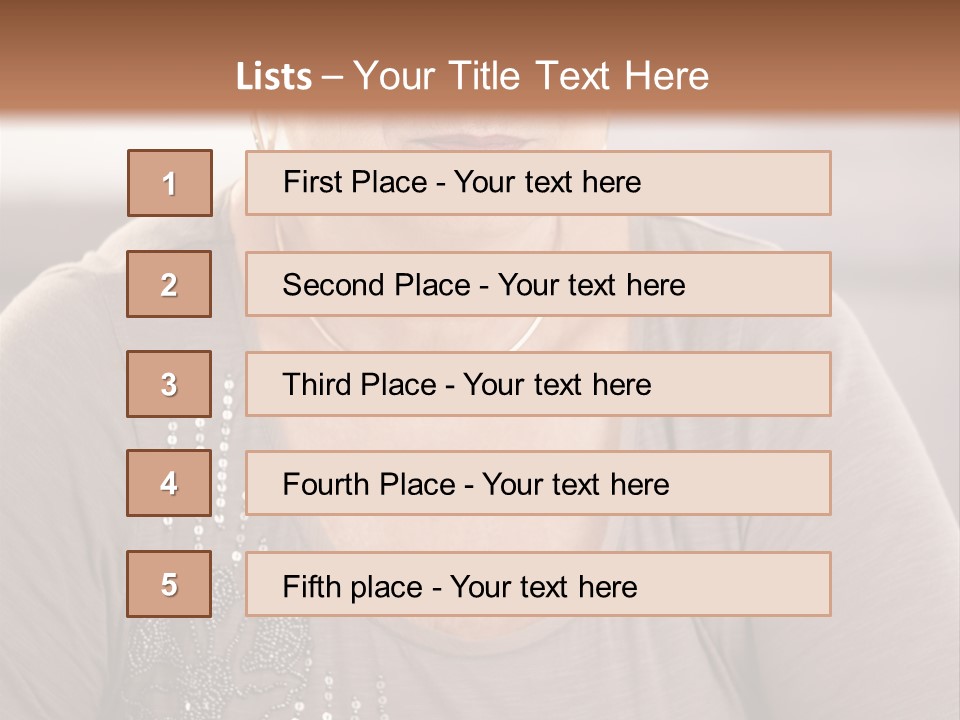Click the number 3 square
Screen dimensions: 960x720
(x=169, y=384)
